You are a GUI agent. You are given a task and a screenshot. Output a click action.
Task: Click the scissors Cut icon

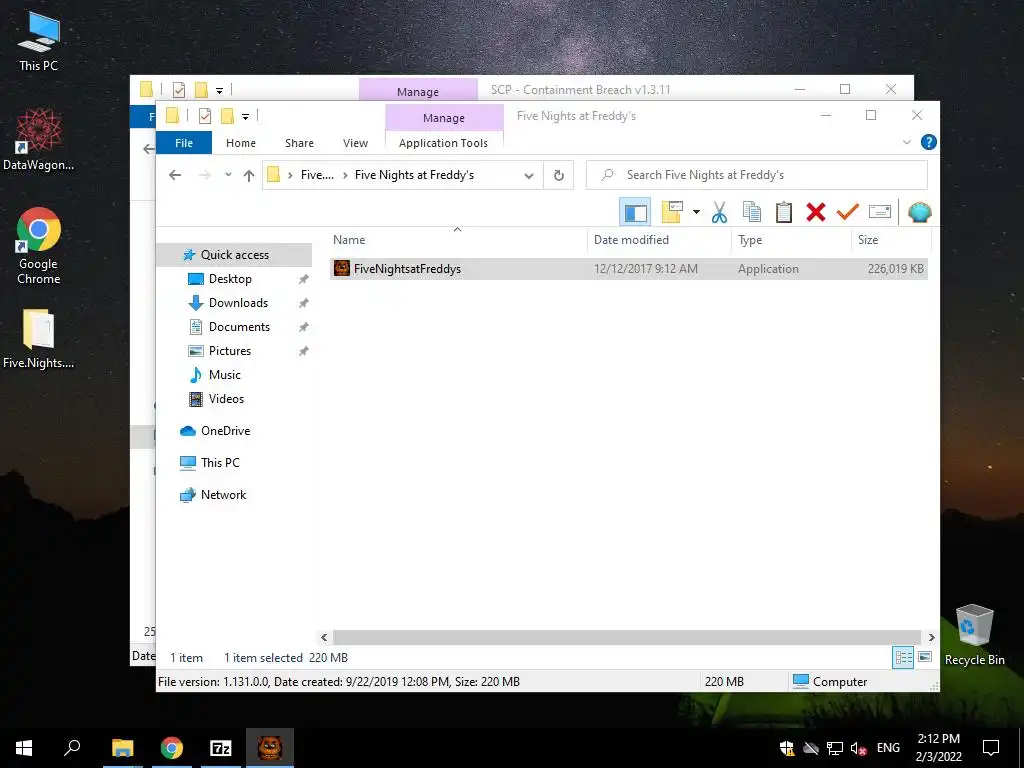click(719, 212)
